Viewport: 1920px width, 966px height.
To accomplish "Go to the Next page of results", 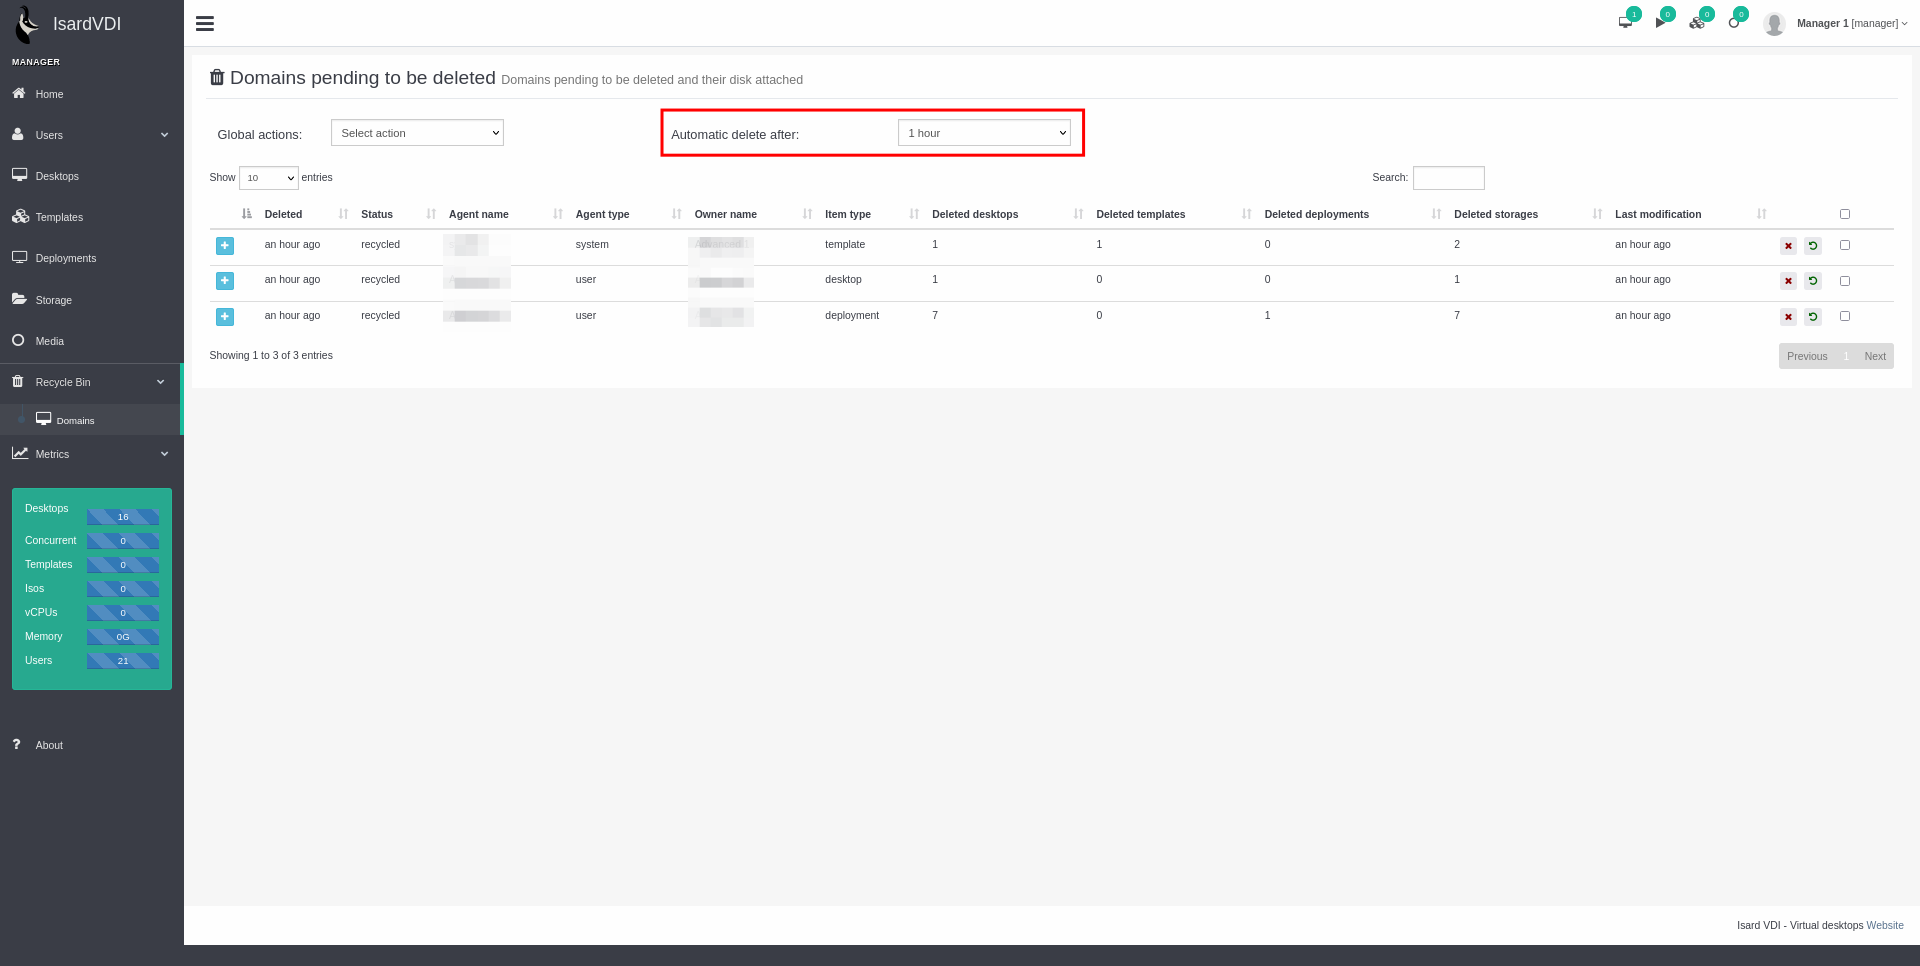I will 1874,356.
